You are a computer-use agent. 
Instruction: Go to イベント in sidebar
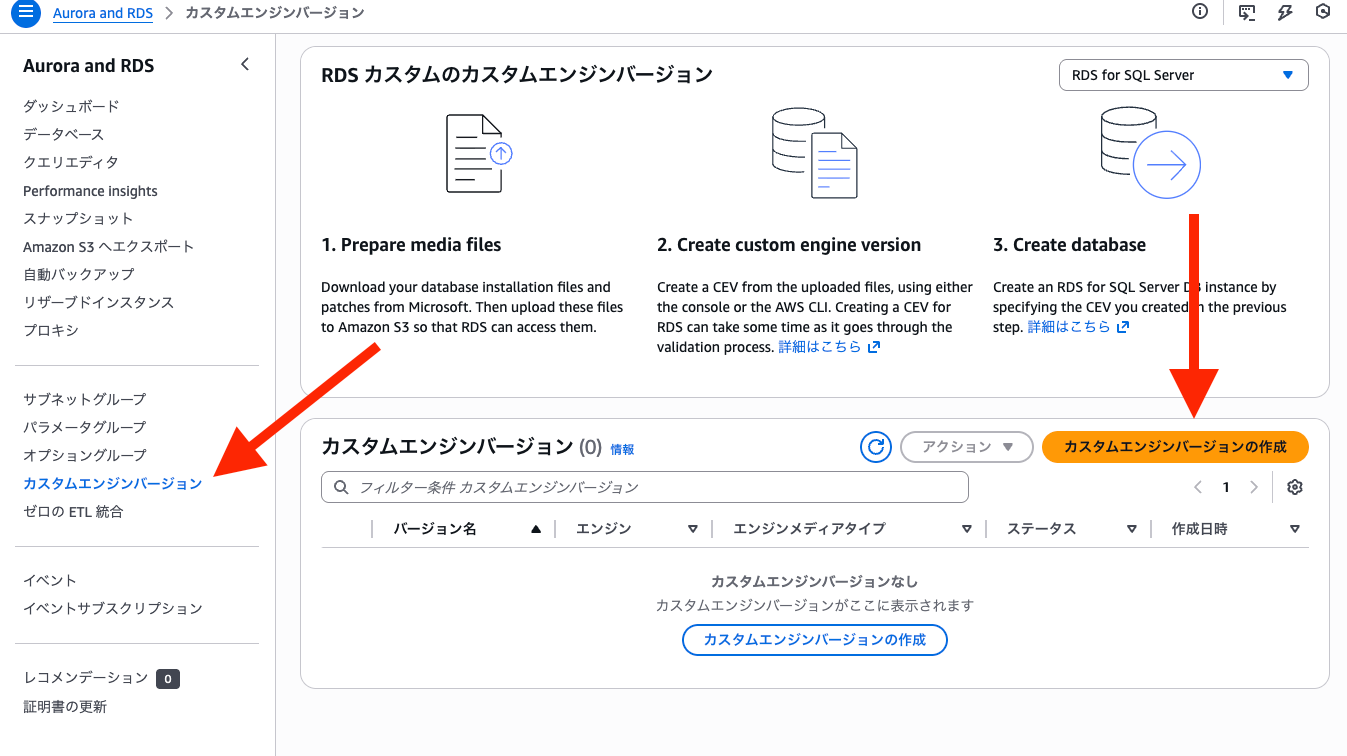(50, 580)
